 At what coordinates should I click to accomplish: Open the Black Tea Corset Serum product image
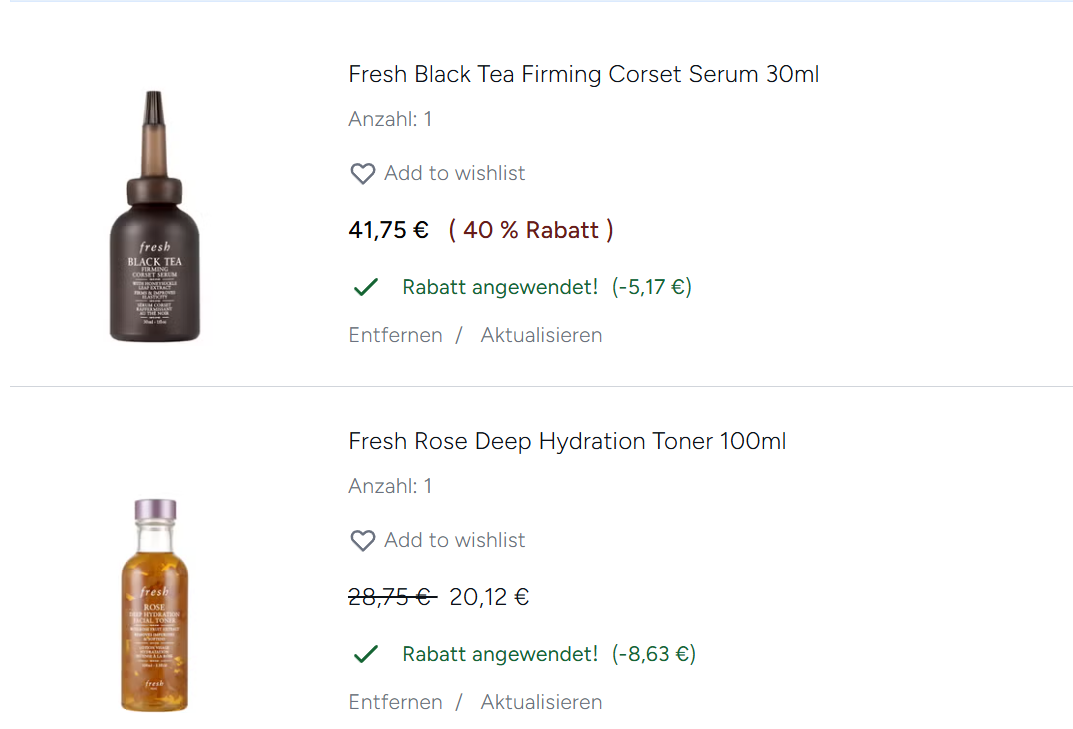(x=154, y=217)
